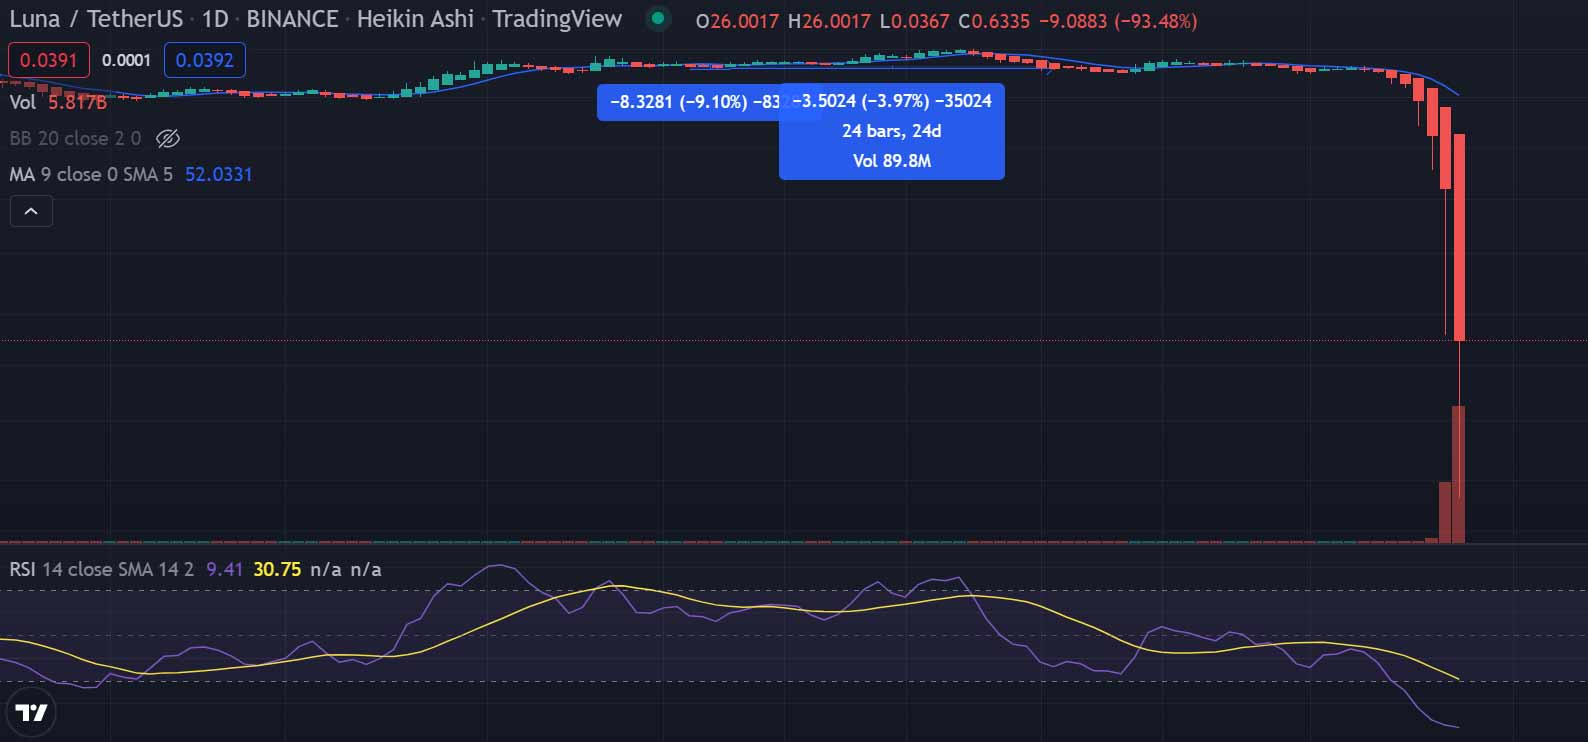The height and width of the screenshot is (742, 1588).
Task: Click the TradingView logo icon
Action: (x=32, y=713)
